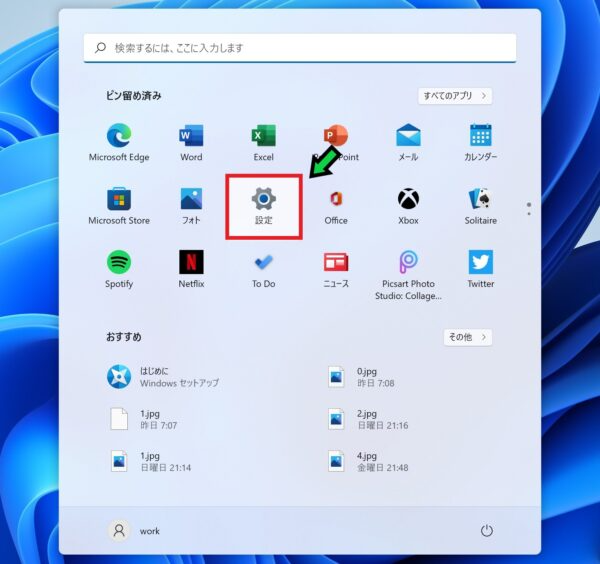The height and width of the screenshot is (564, 600).
Task: Open はじめに Windows セットアップ item
Action: 163,377
